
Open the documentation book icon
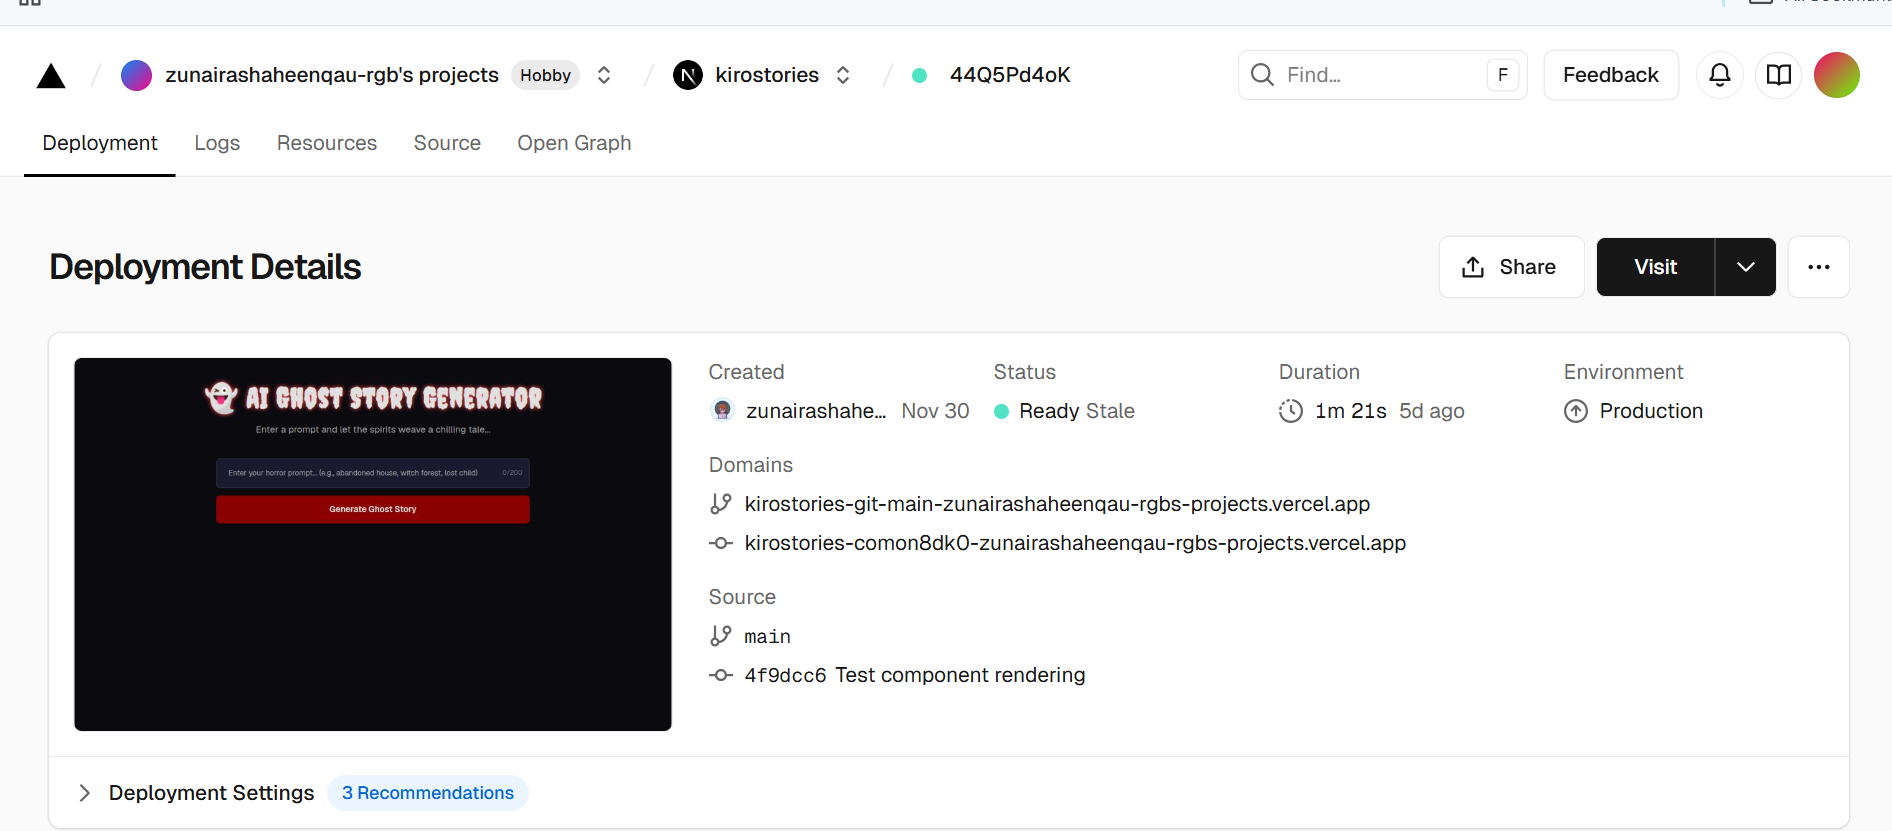pos(1779,75)
